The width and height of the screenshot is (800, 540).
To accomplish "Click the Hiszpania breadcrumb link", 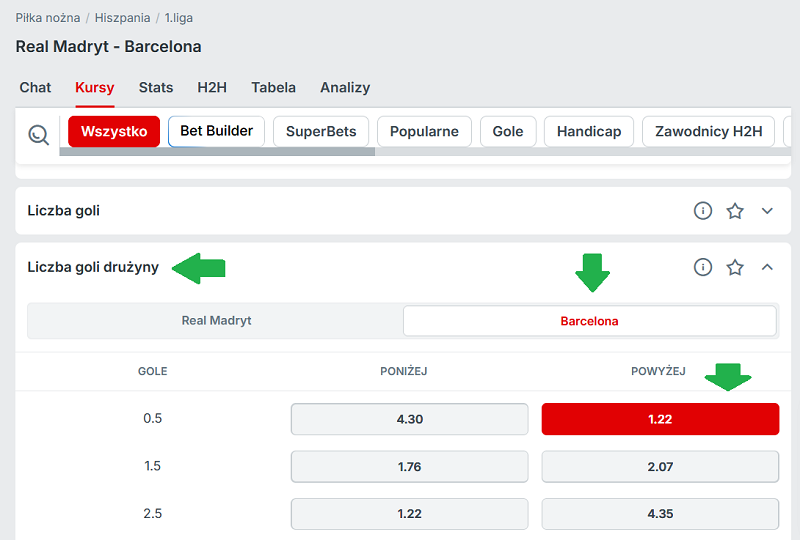I will point(123,18).
